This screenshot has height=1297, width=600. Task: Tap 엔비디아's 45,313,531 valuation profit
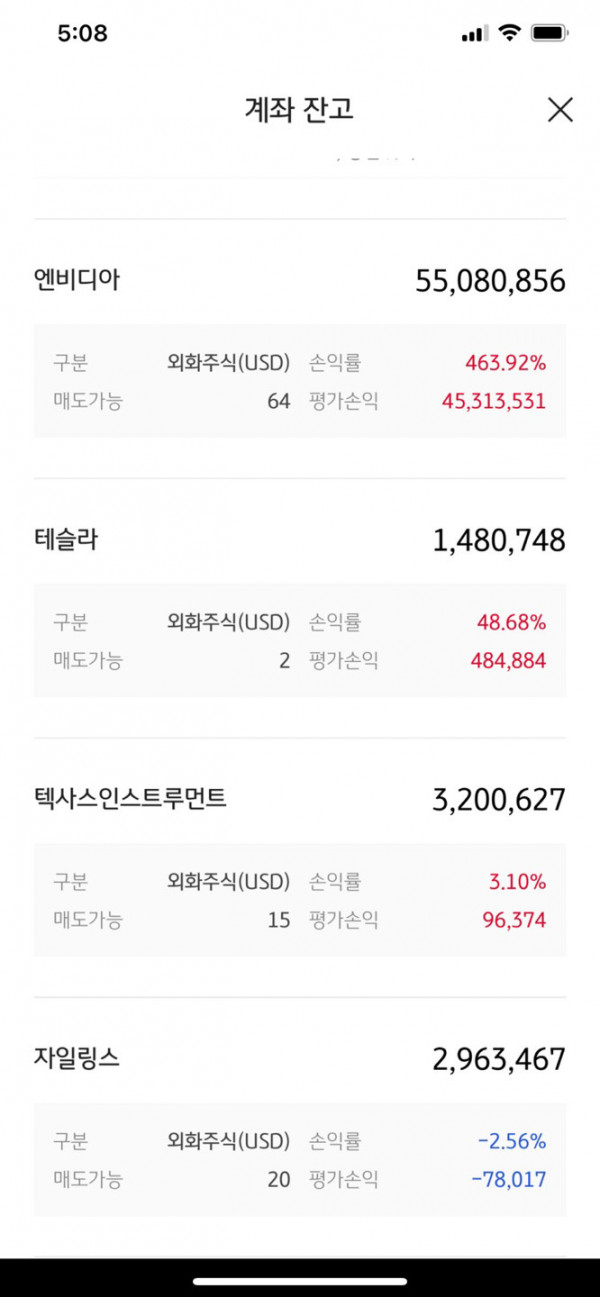[494, 401]
